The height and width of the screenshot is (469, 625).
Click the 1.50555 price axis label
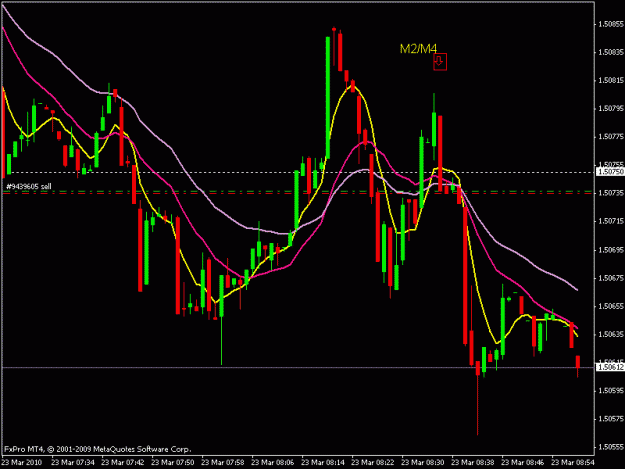(611, 447)
